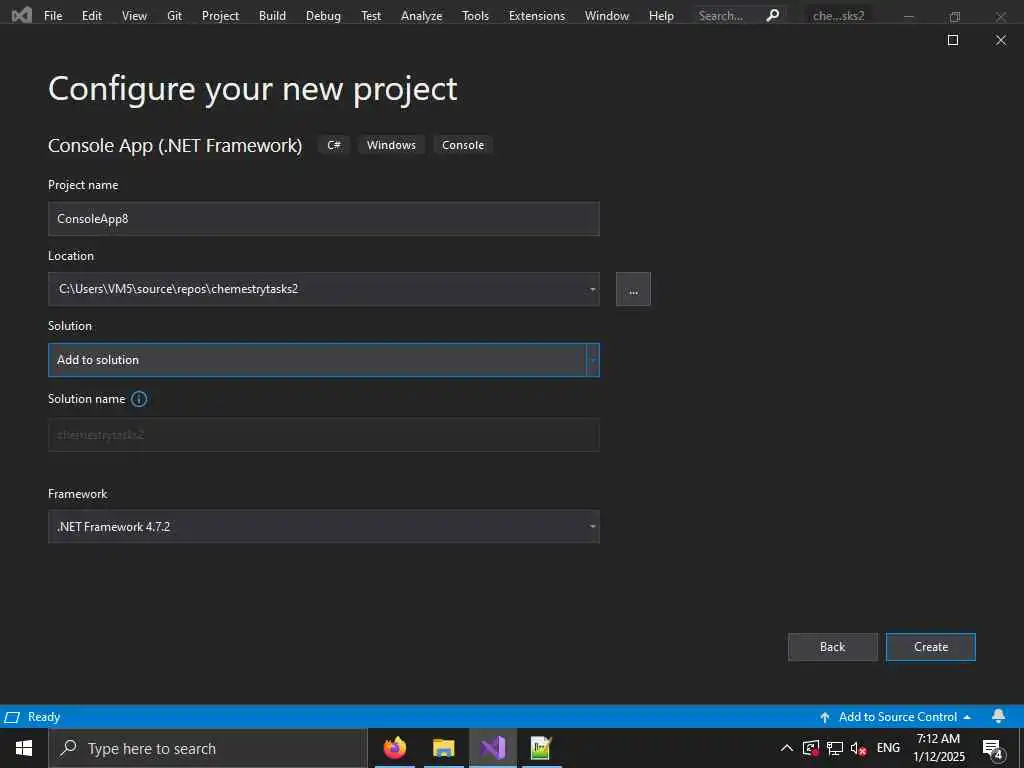
Task: Open the Edit menu
Action: (x=91, y=16)
